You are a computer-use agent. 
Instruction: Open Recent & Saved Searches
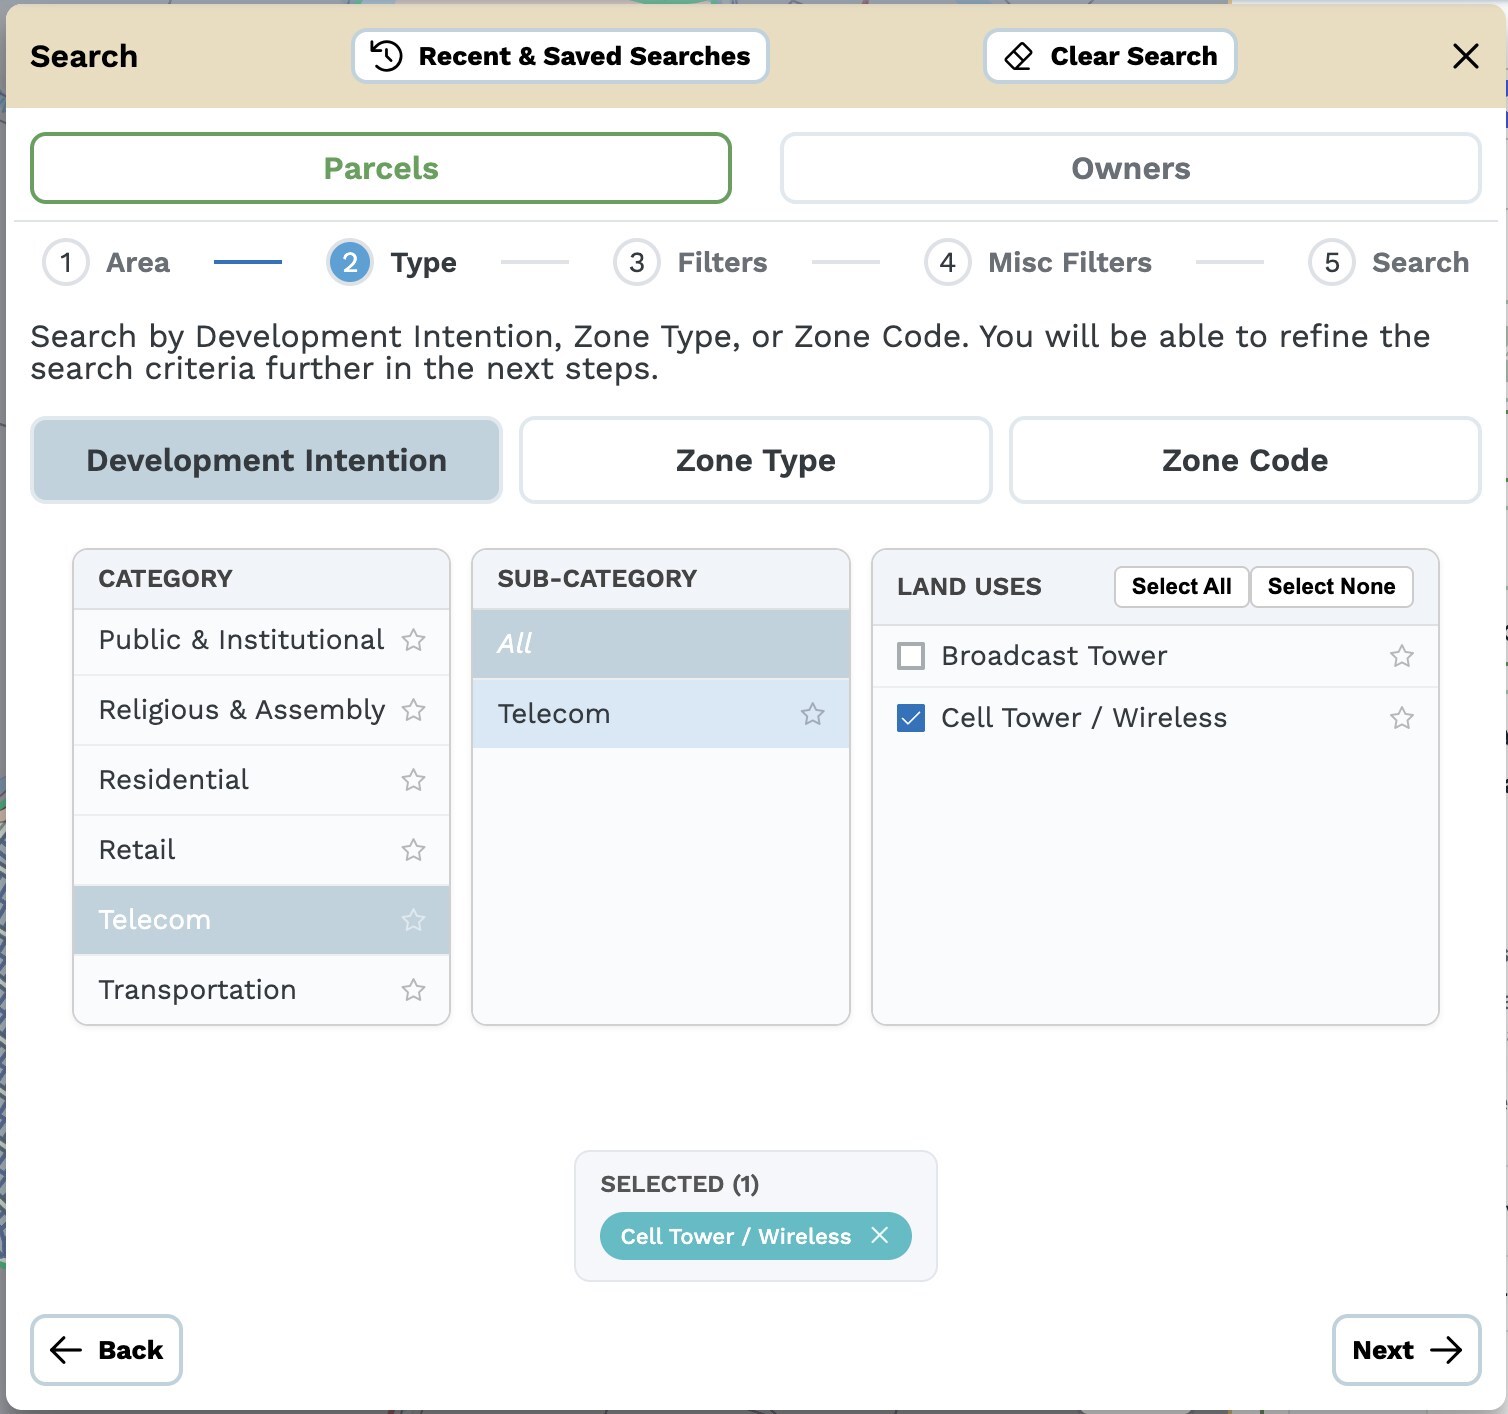pos(560,56)
